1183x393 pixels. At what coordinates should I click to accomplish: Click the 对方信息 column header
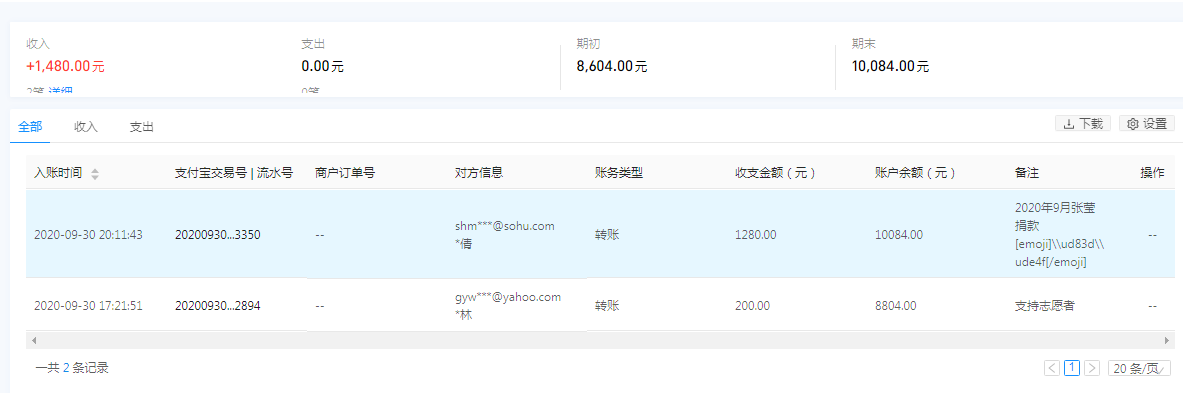[479, 173]
